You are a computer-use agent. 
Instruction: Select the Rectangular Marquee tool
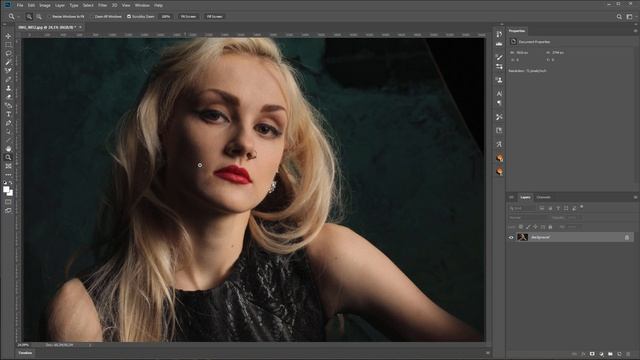coord(8,44)
